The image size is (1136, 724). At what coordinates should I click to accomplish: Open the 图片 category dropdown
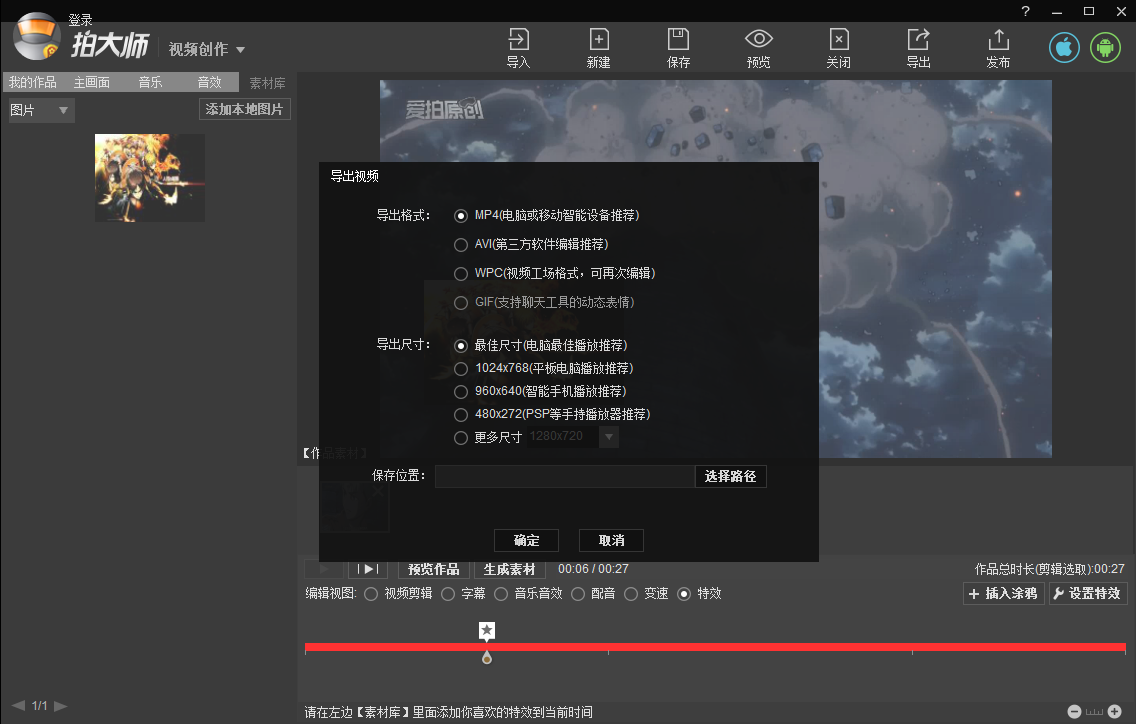point(38,110)
